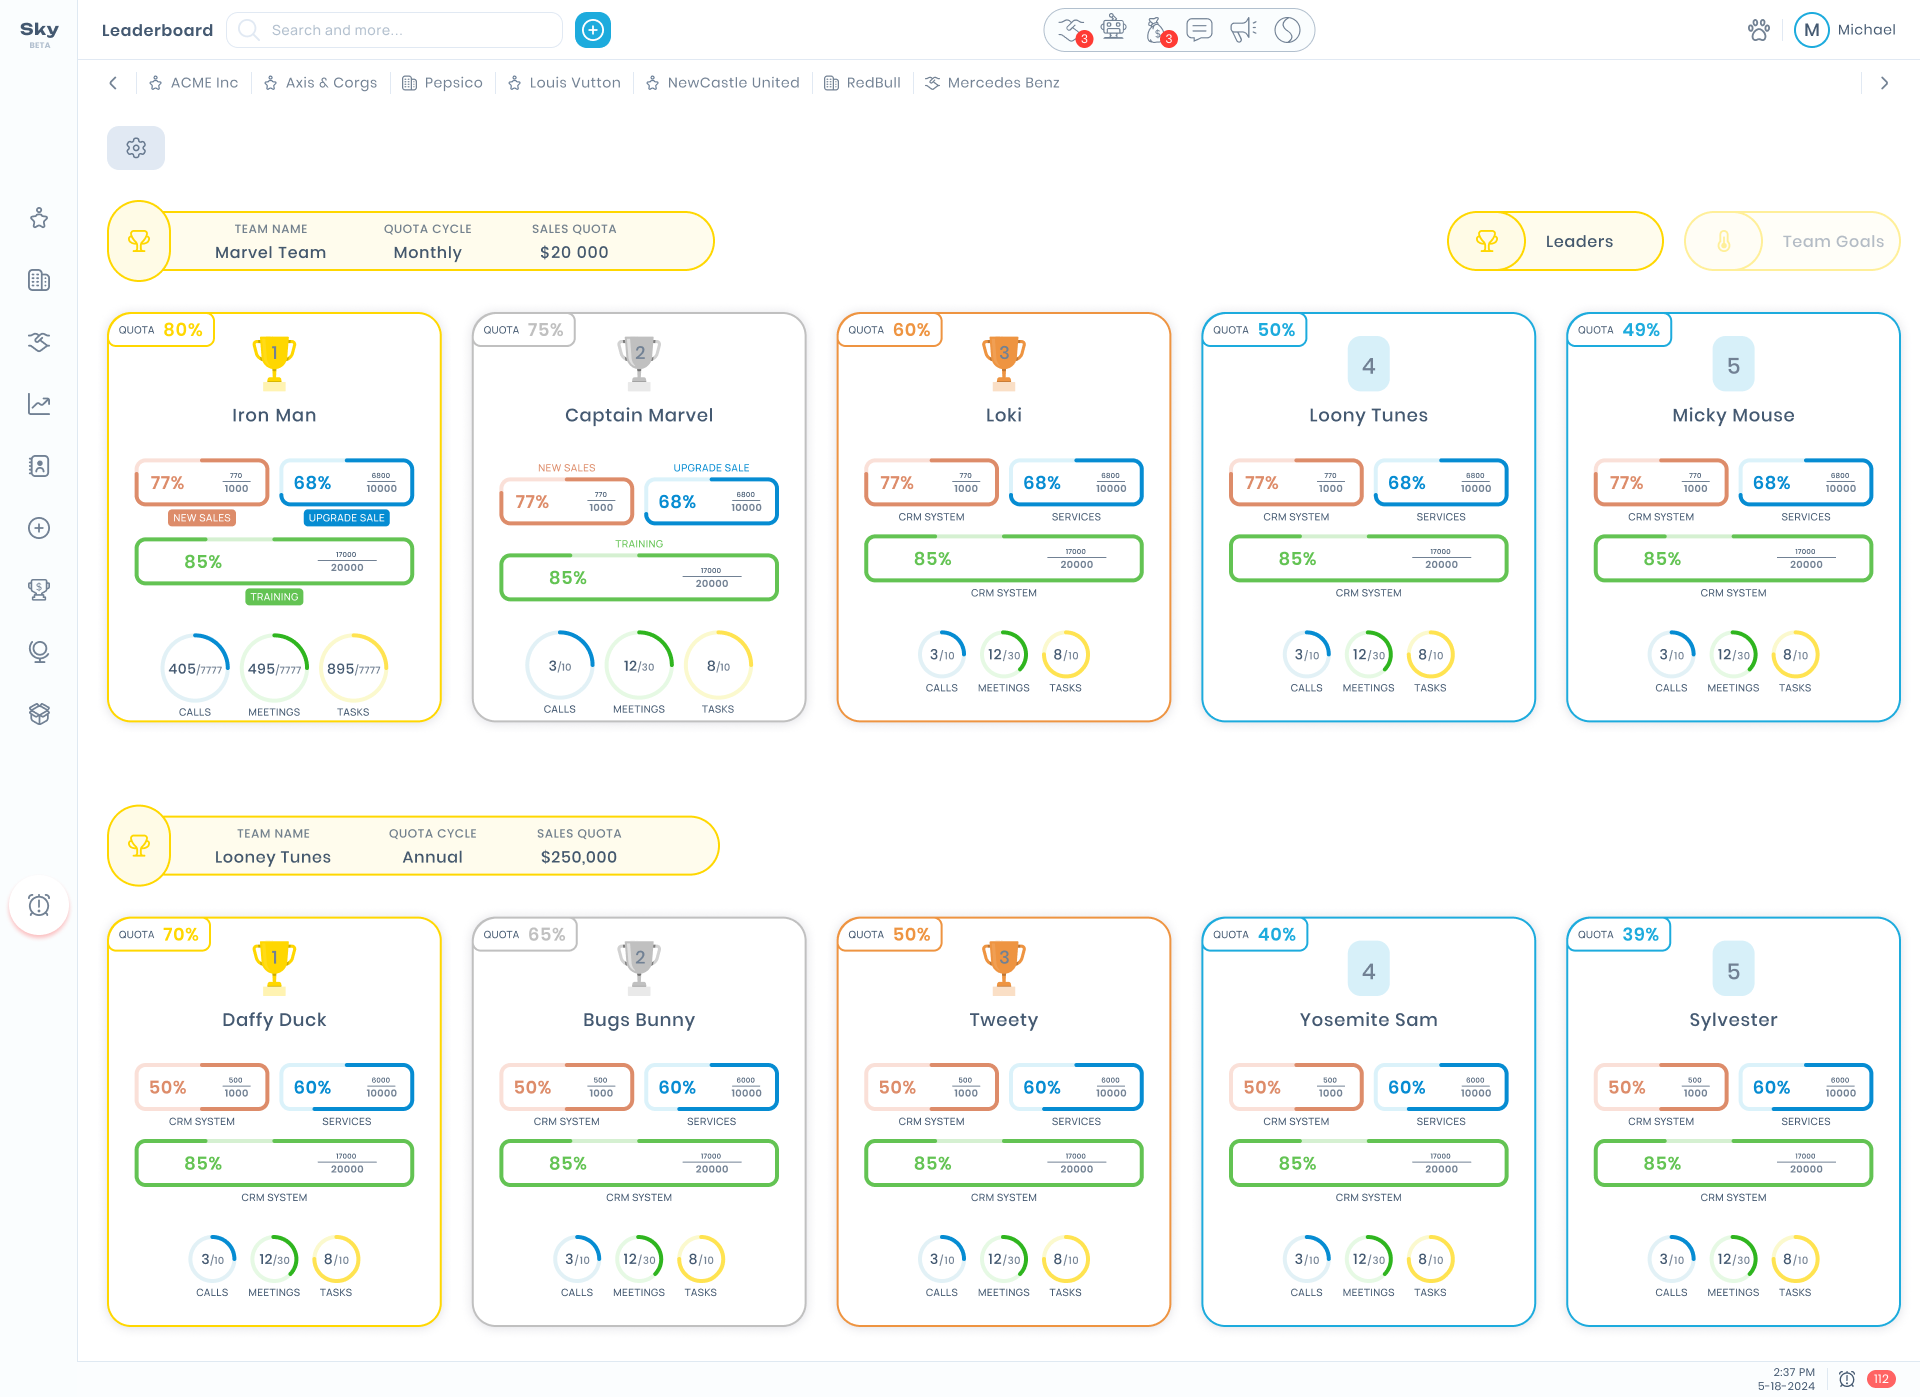1920x1397 pixels.
Task: Click the Looney Tunes Annual quota cycle
Action: pos(432,857)
